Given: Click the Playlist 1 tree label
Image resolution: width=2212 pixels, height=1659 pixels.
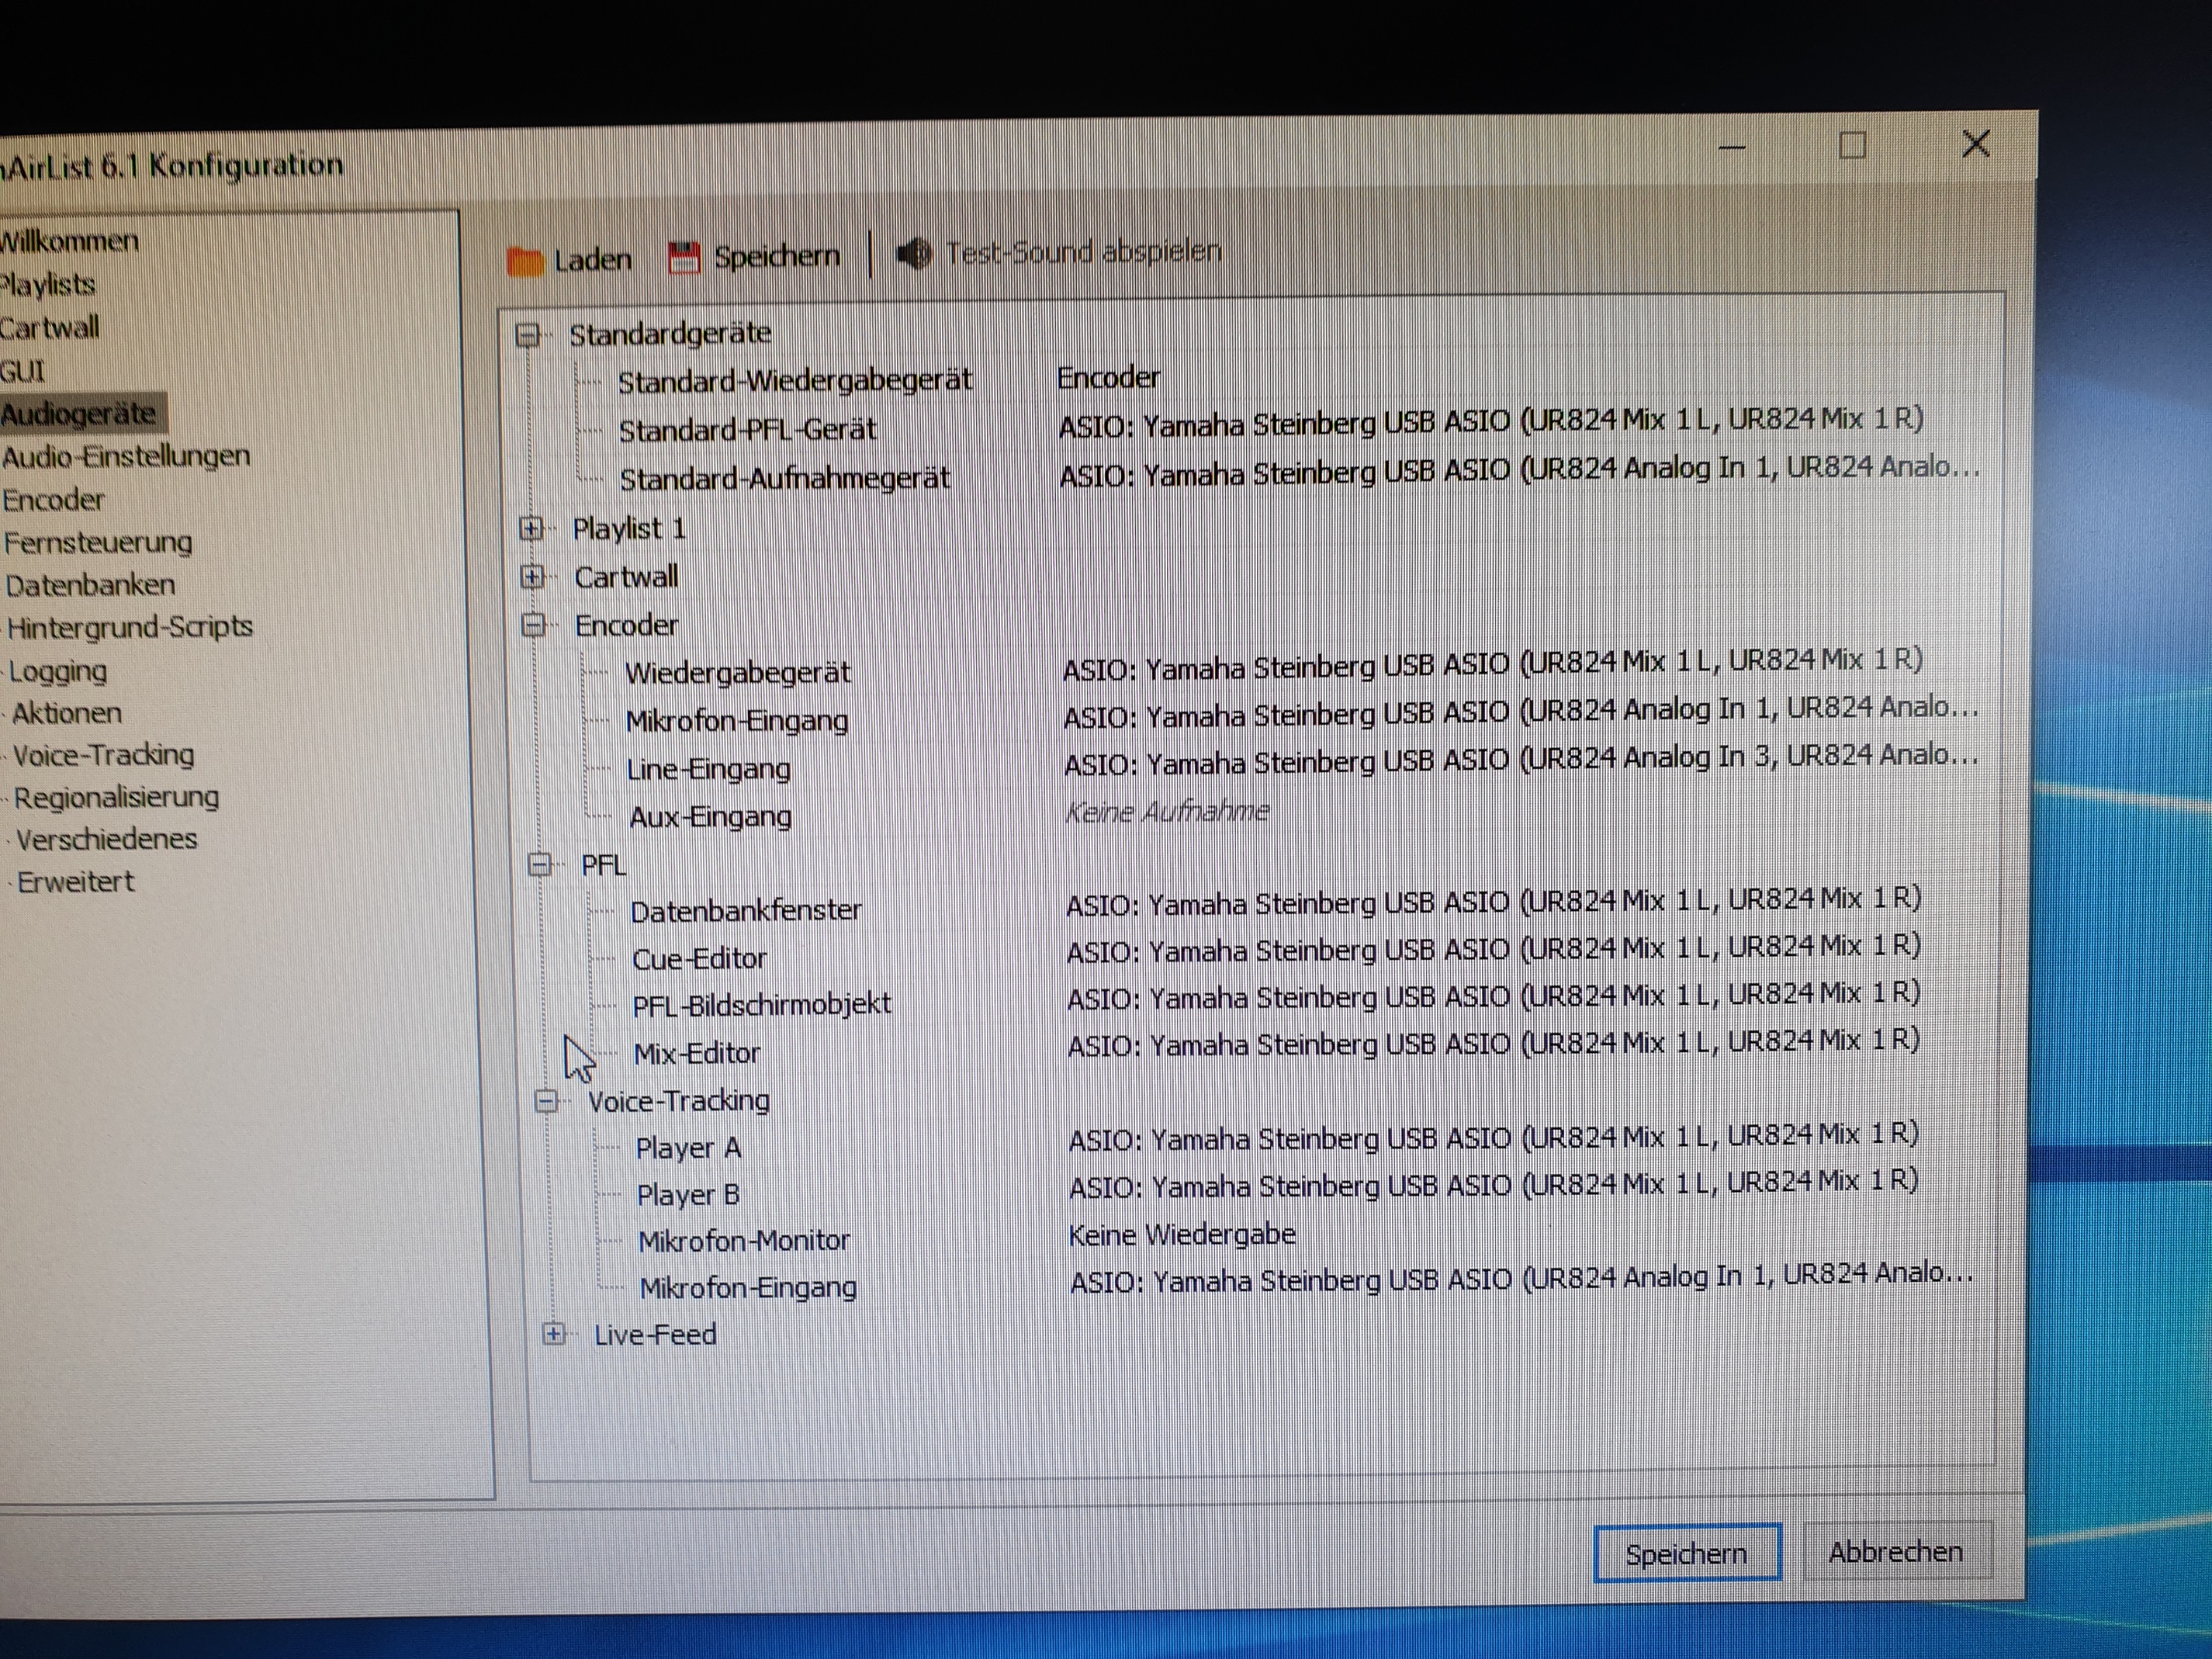Looking at the screenshot, I should point(629,529).
